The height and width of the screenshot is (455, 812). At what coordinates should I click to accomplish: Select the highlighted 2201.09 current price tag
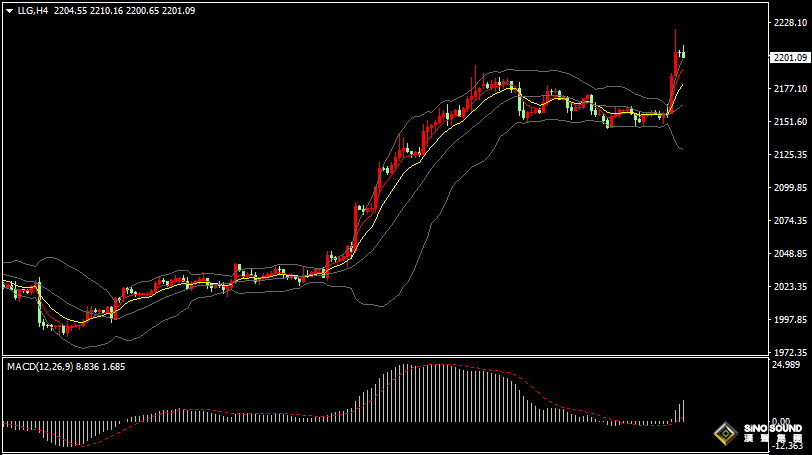tap(790, 58)
